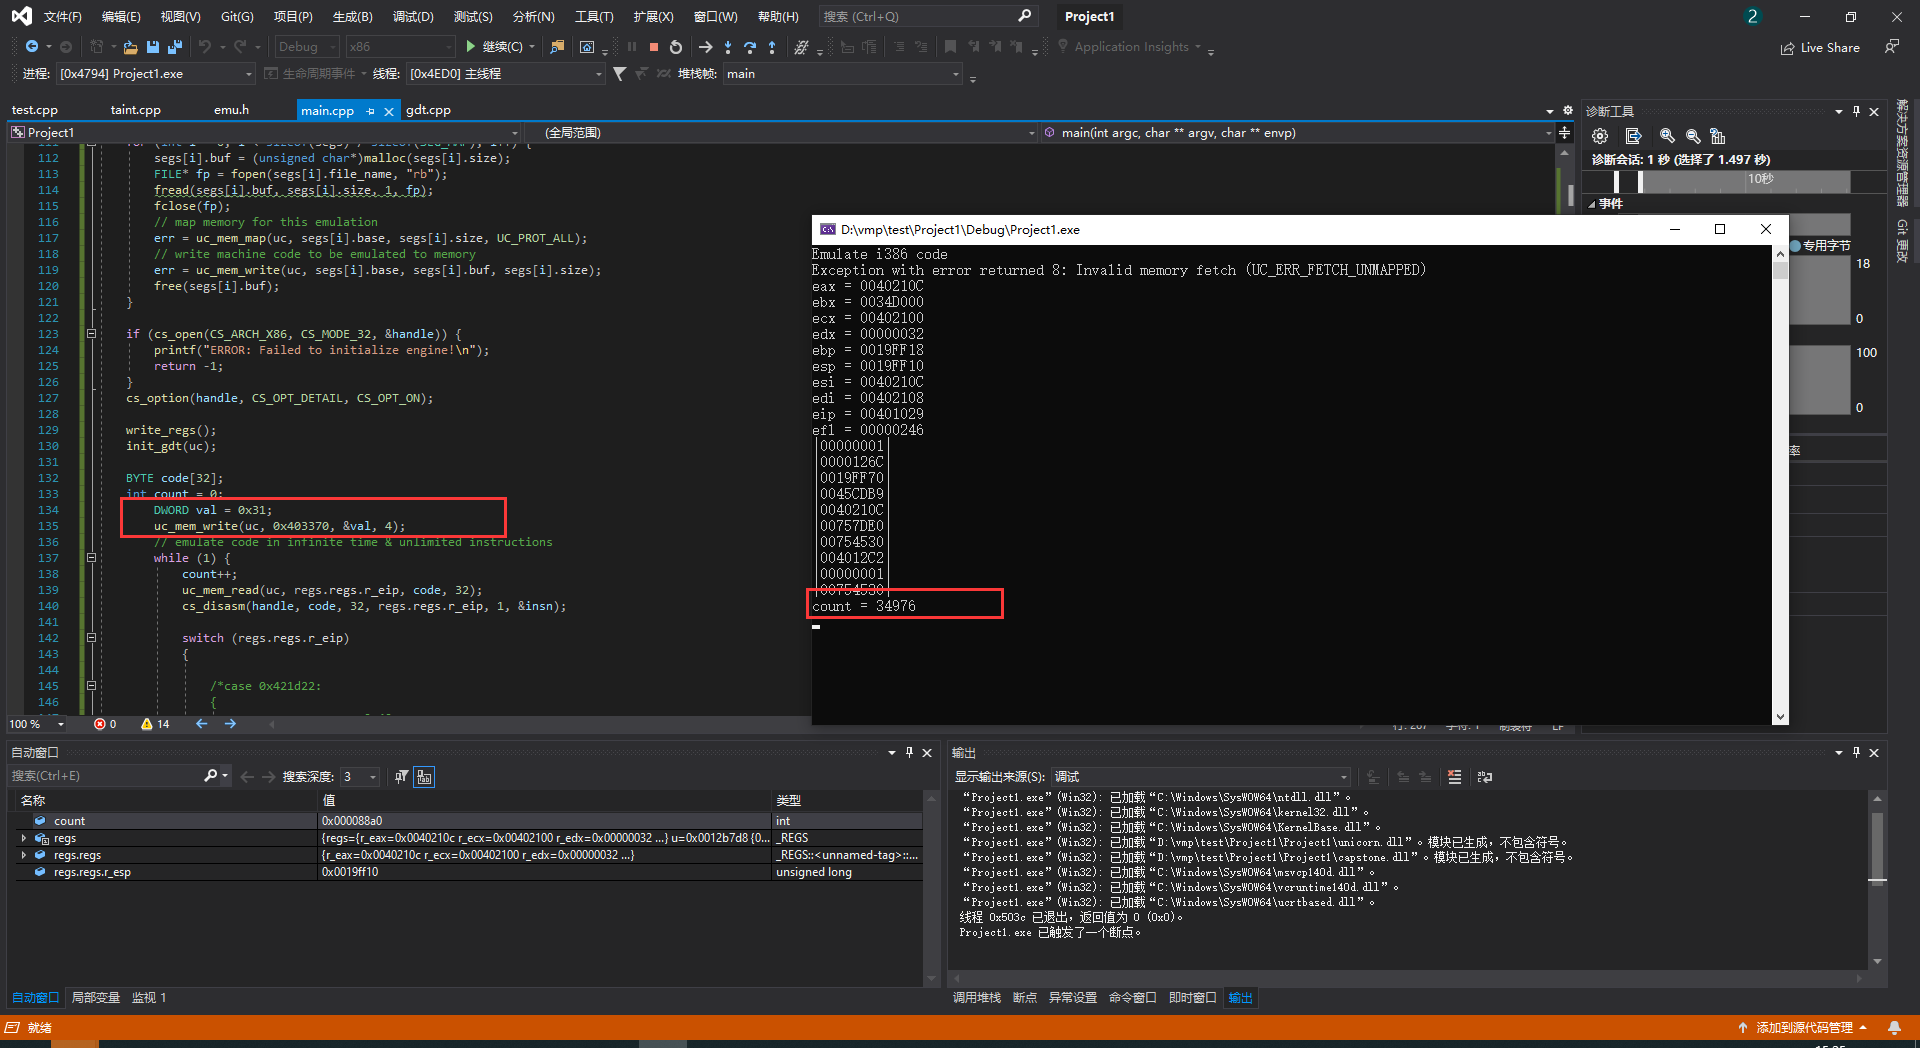
Task: Open the 扩展(X) menu
Action: tap(653, 17)
